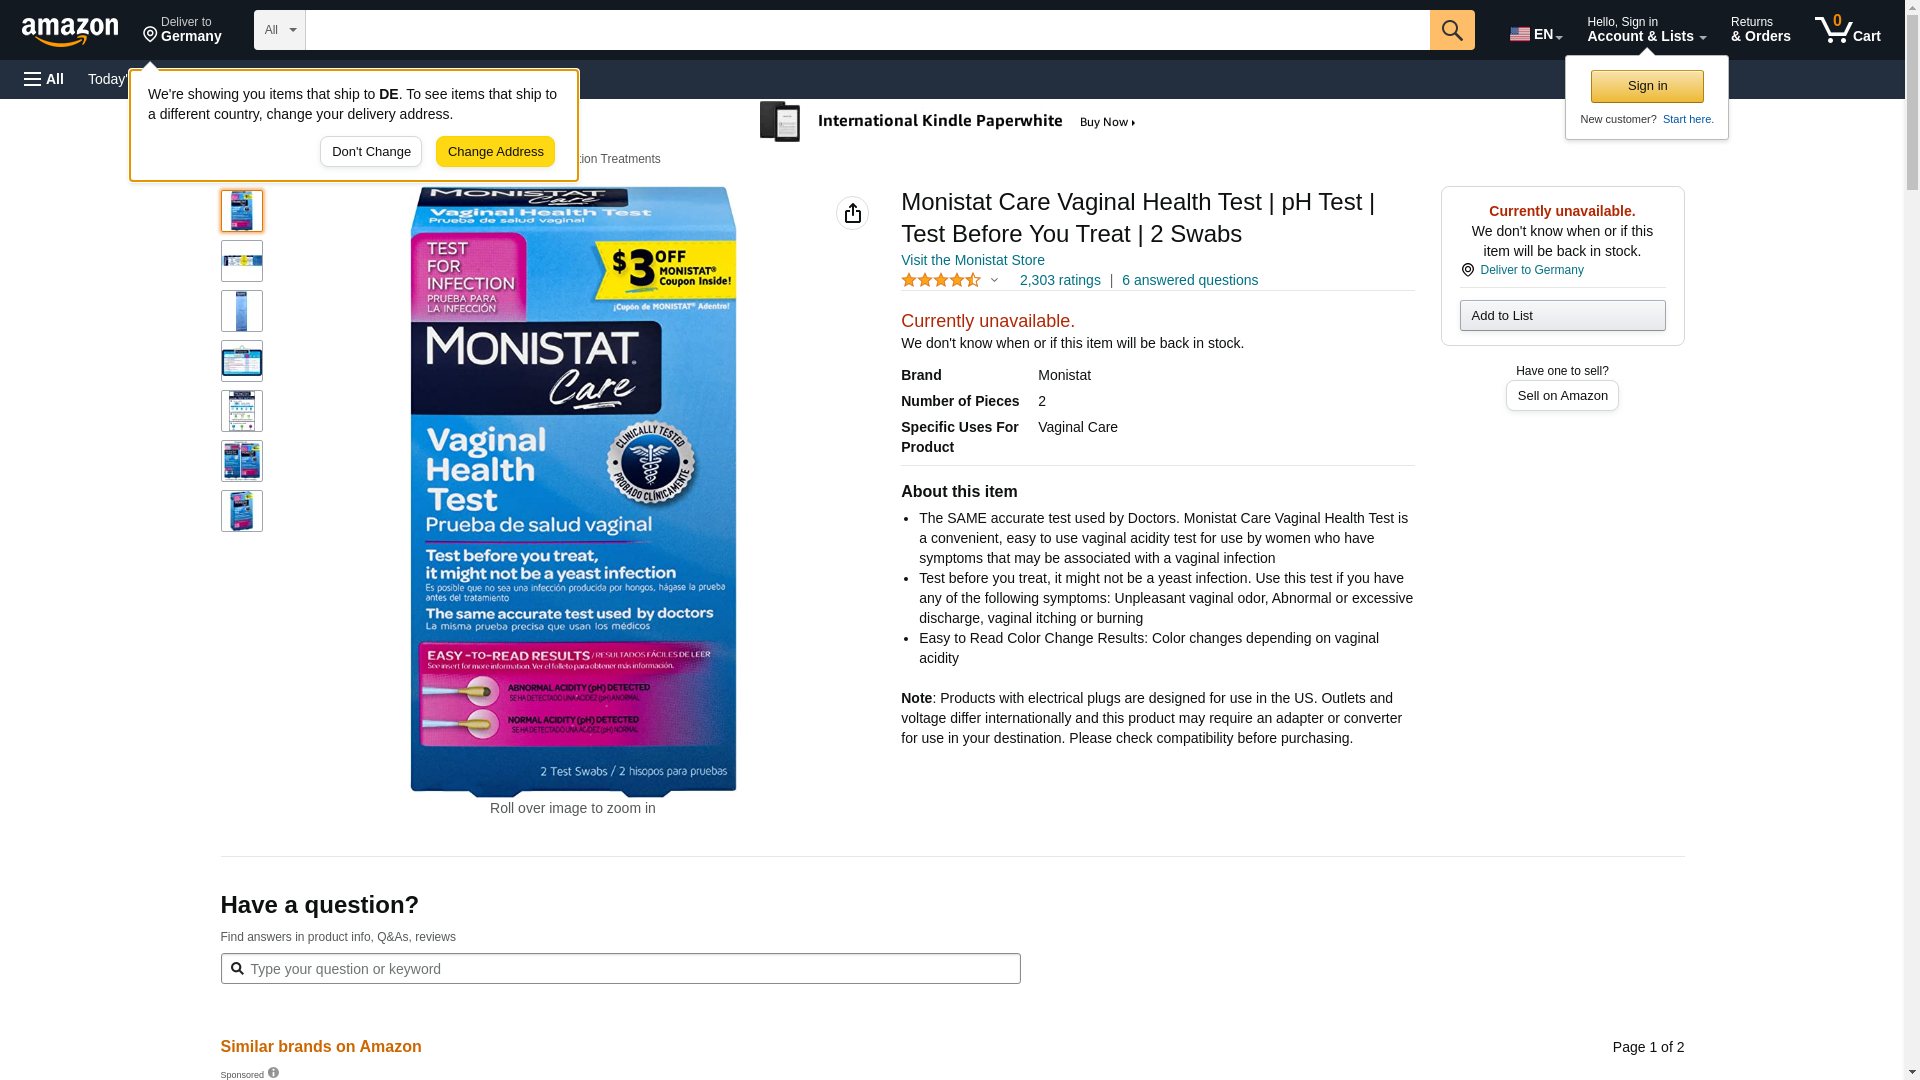Viewport: 1920px width, 1080px height.
Task: Click the Change Address button
Action: tap(496, 152)
